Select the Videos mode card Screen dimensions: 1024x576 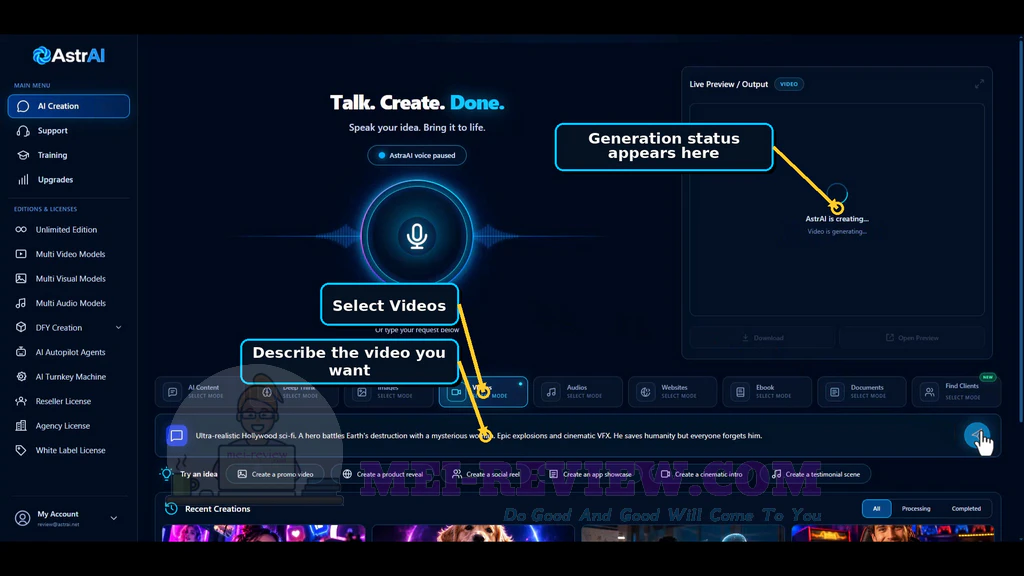point(483,392)
